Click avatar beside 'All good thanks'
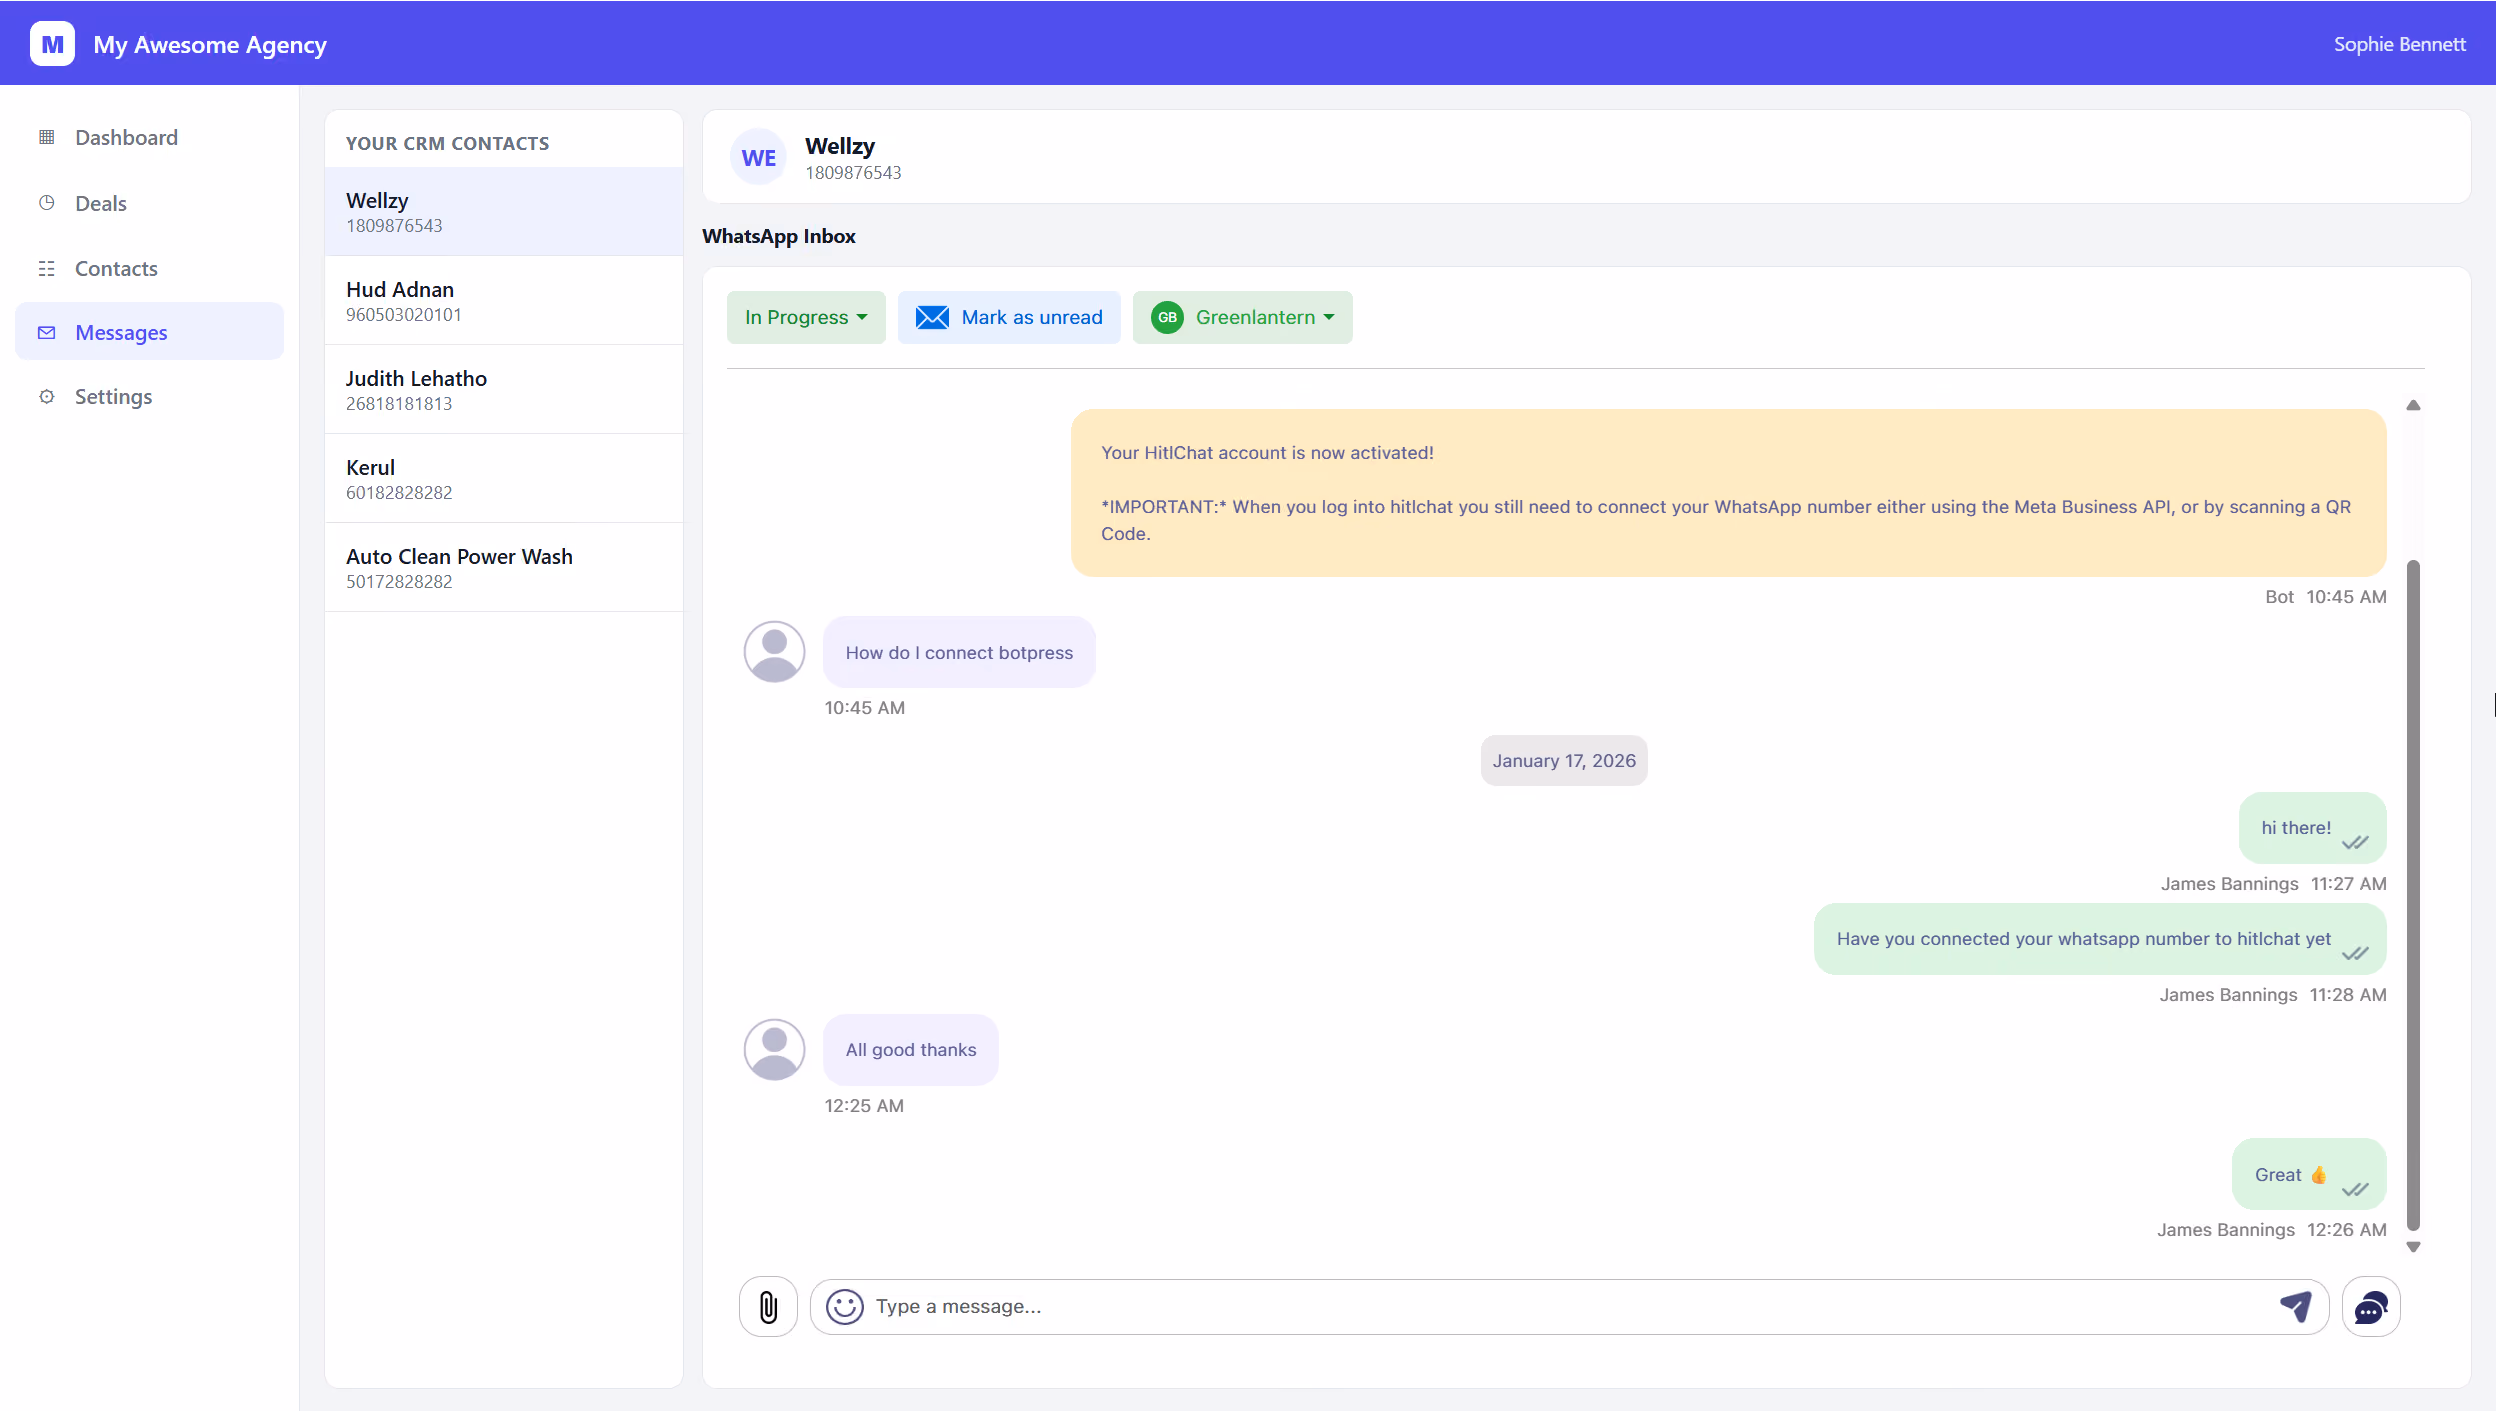Screen dimensions: 2496x1411 click(774, 1050)
